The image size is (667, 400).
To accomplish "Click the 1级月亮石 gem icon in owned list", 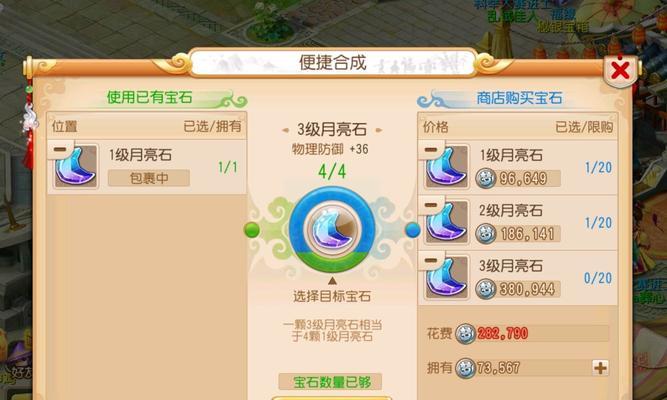I will (76, 167).
